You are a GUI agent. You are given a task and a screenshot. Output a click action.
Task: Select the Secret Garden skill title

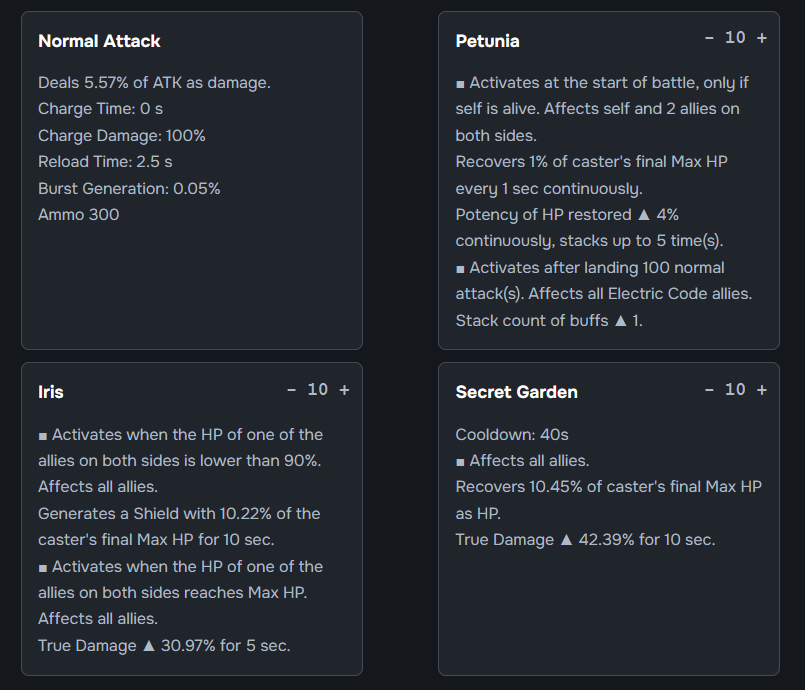click(516, 392)
